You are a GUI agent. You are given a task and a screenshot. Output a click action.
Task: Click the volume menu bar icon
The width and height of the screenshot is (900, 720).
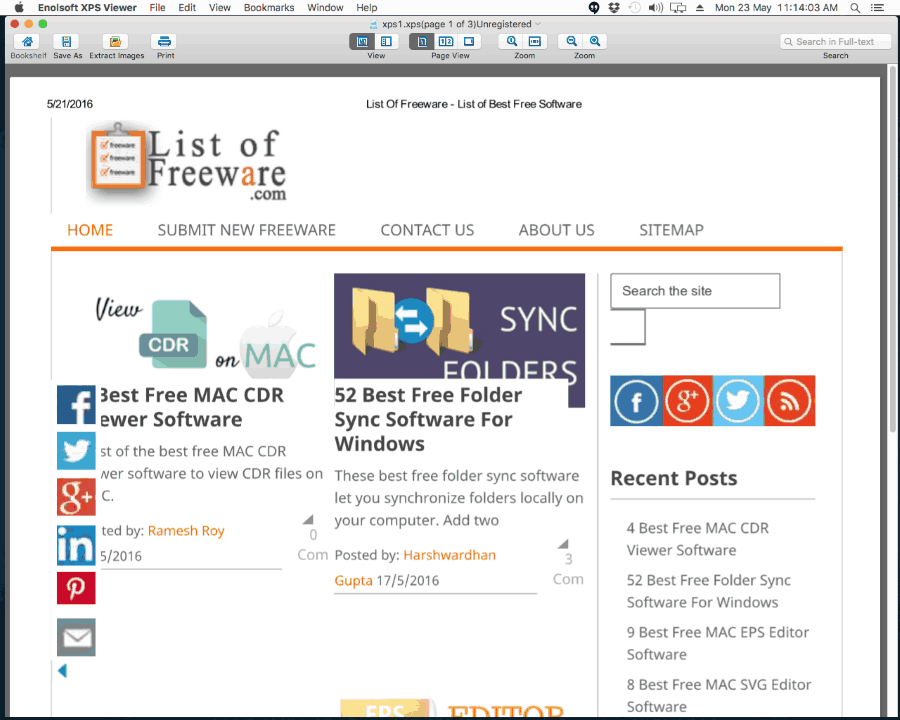click(x=655, y=7)
